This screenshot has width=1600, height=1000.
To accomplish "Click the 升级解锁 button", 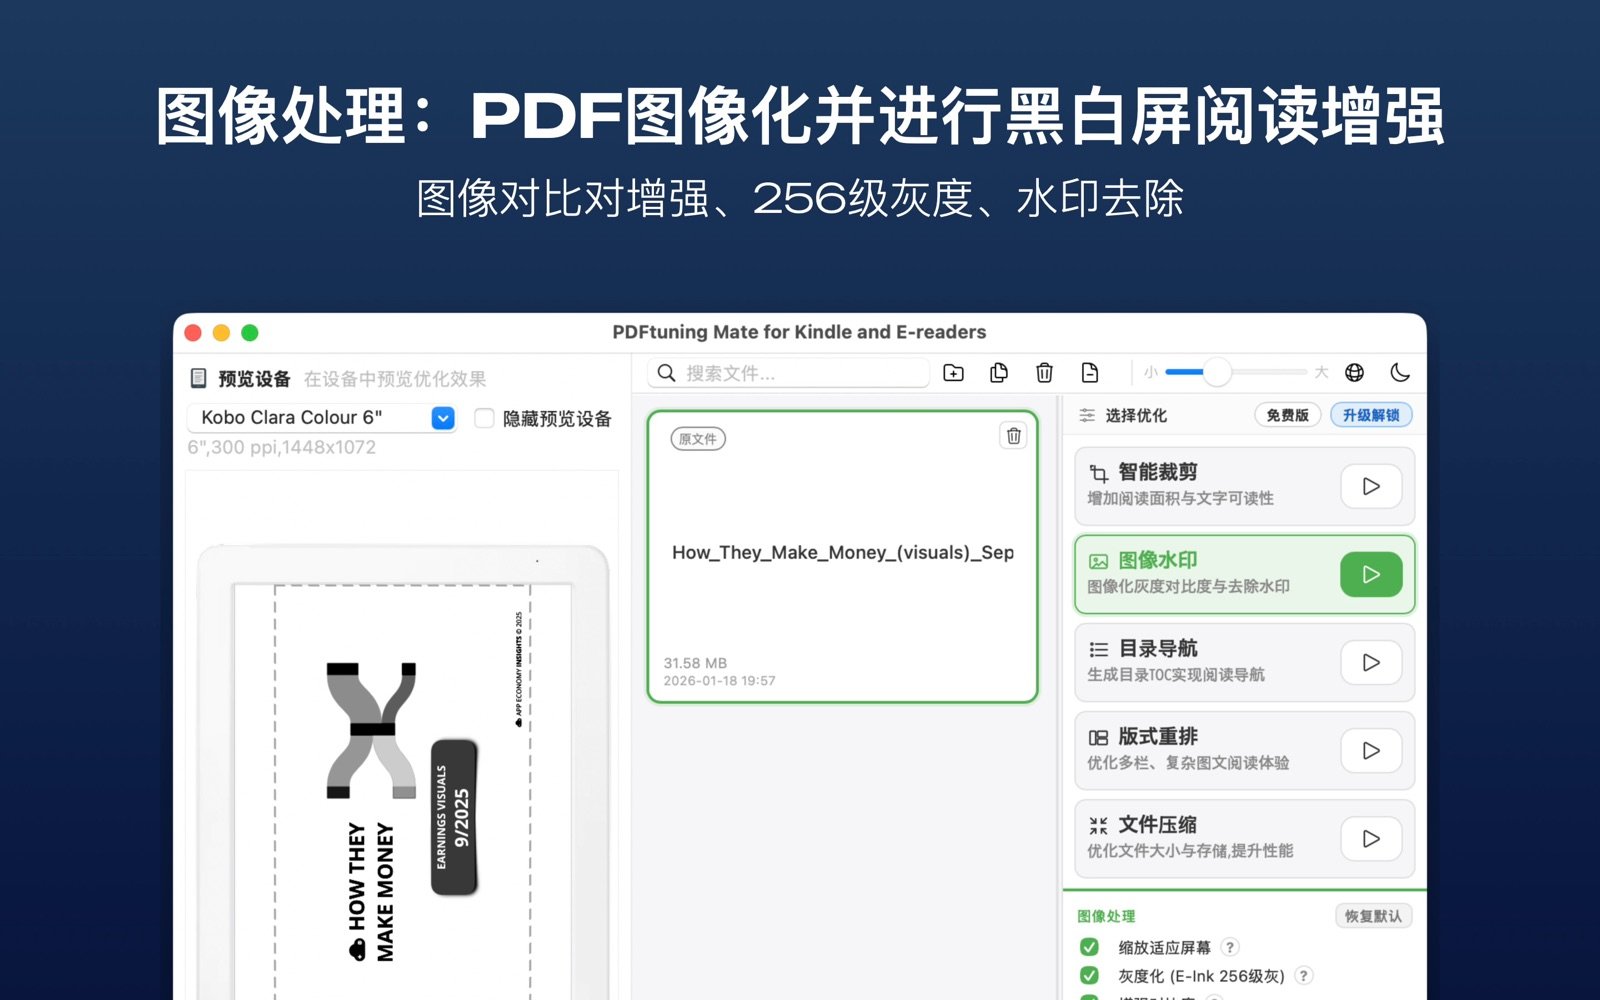I will (1371, 415).
